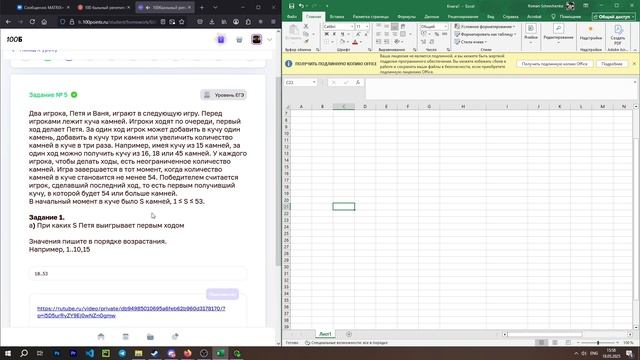Click the Excel horizontal scrollbar
640x360 pixels.
pos(544,334)
